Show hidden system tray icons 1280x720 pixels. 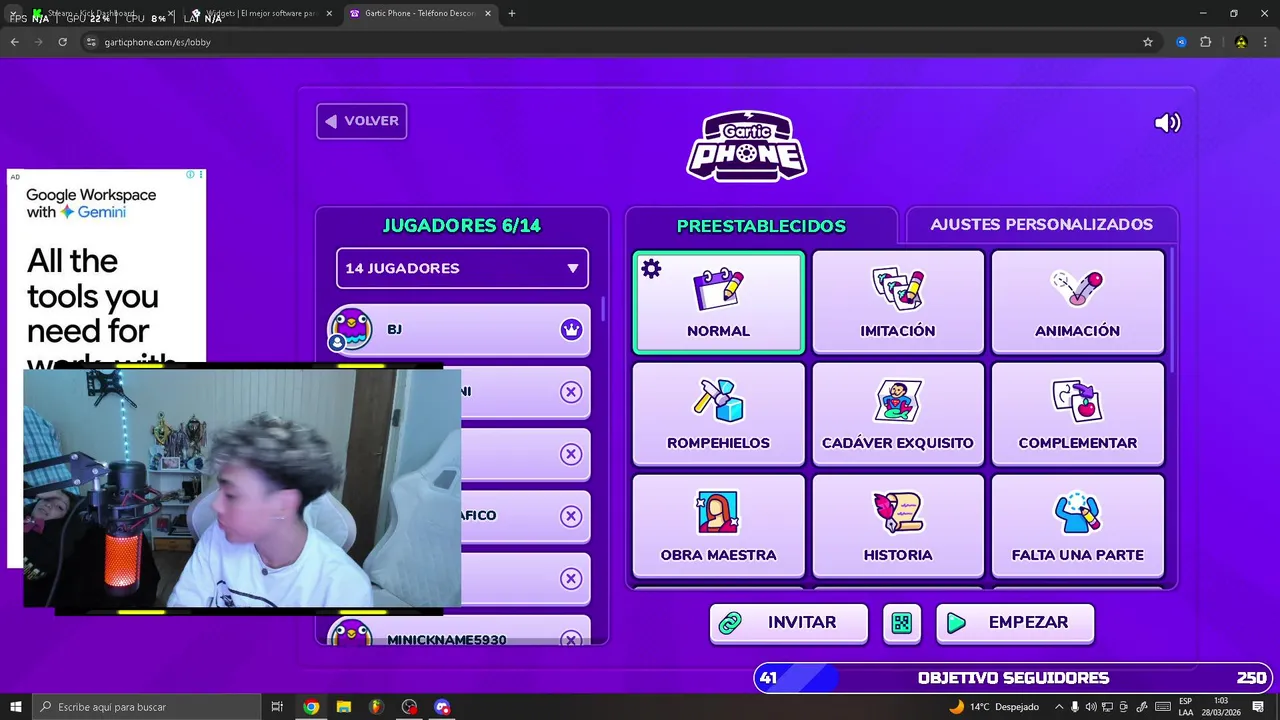[x=1059, y=707]
